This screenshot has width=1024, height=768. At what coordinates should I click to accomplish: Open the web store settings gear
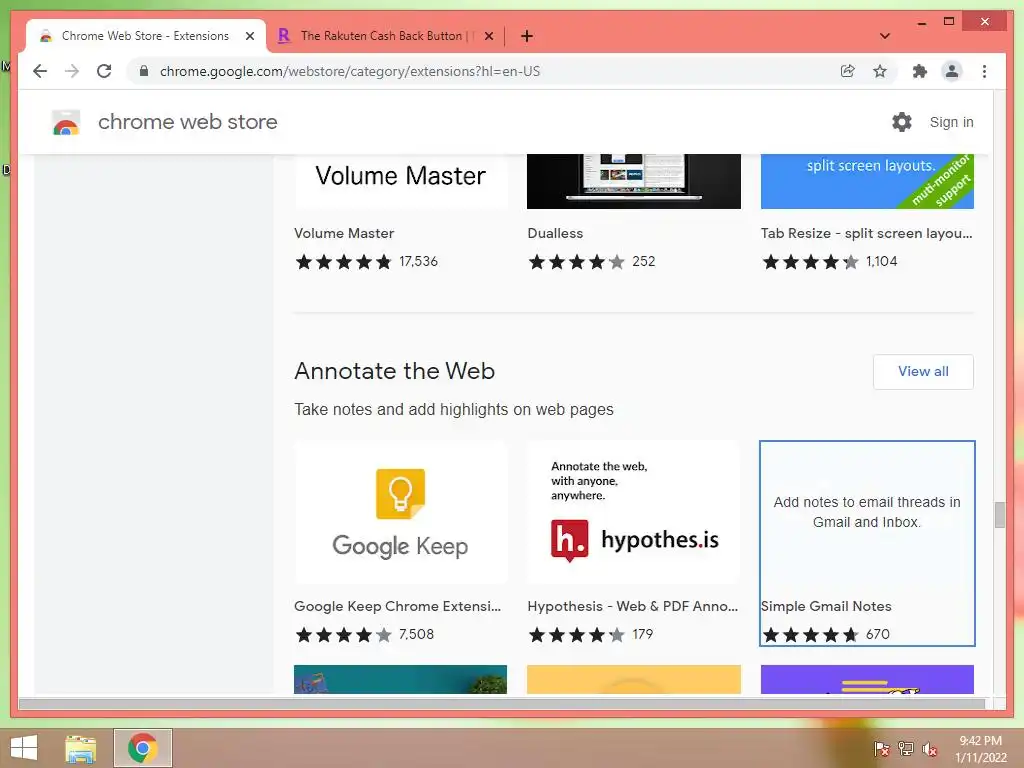(902, 122)
